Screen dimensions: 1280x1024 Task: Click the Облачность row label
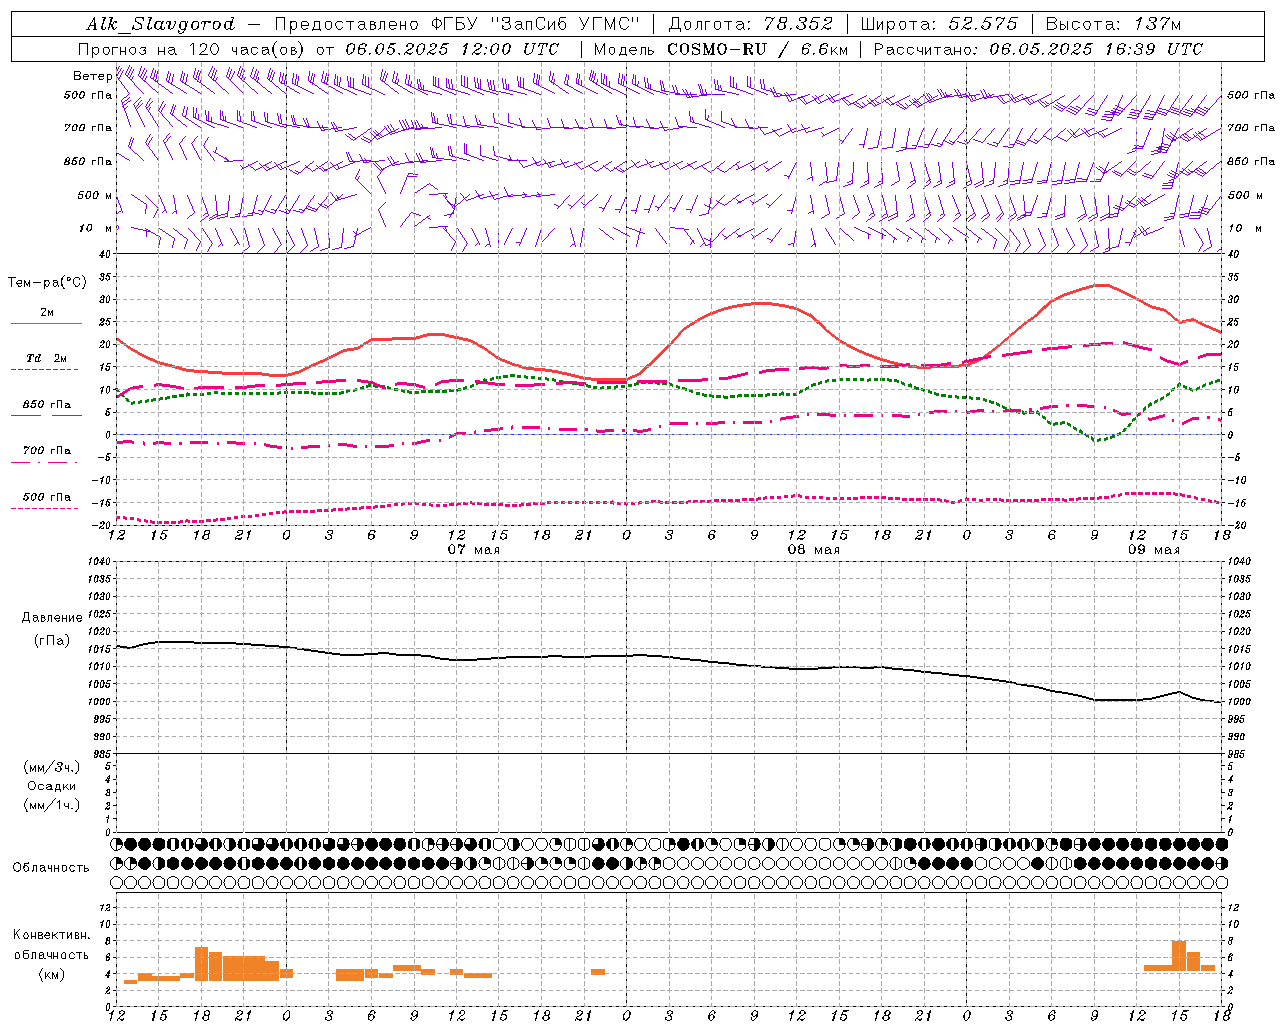click(x=51, y=867)
